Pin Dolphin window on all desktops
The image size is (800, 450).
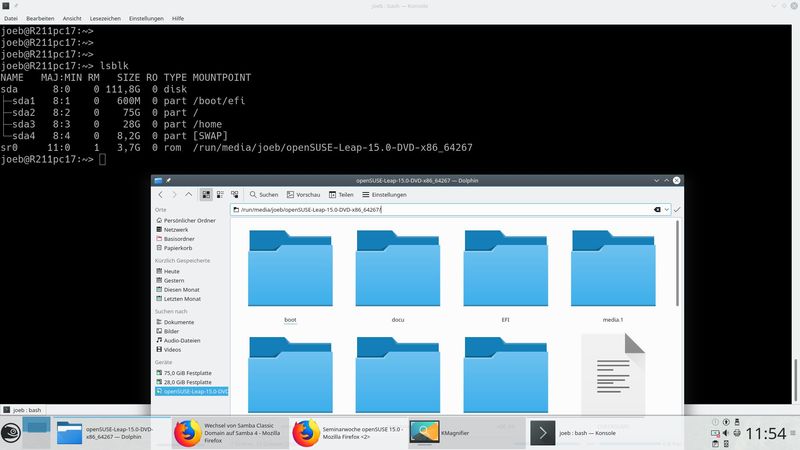[x=168, y=181]
